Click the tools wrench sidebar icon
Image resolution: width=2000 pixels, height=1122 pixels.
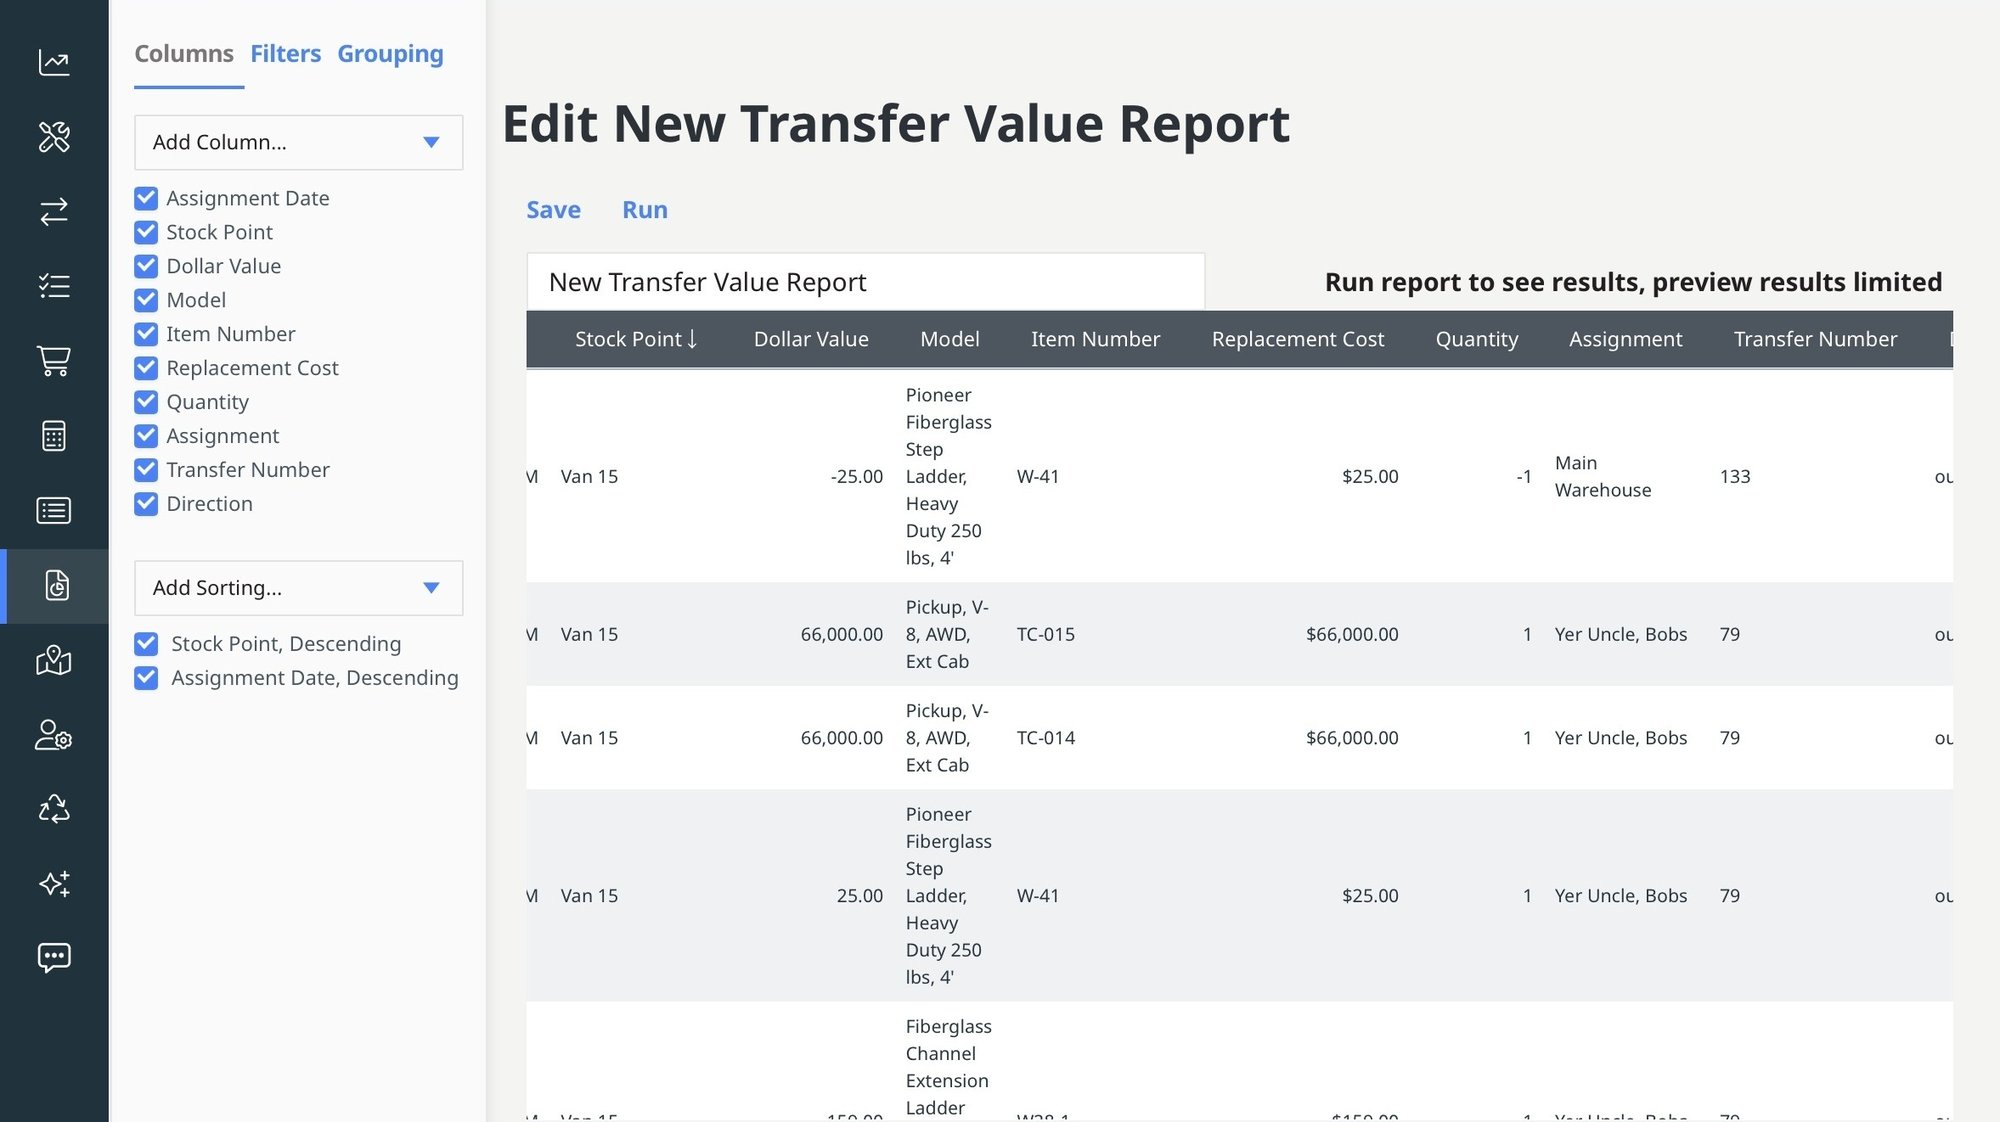click(54, 137)
